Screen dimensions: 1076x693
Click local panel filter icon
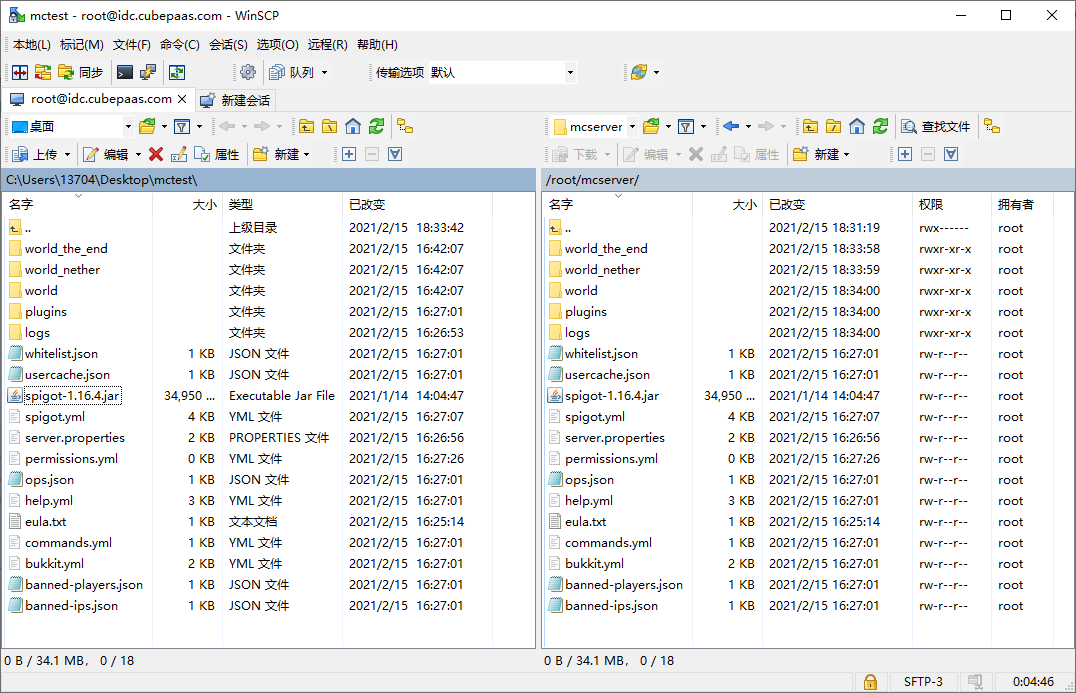[x=182, y=126]
